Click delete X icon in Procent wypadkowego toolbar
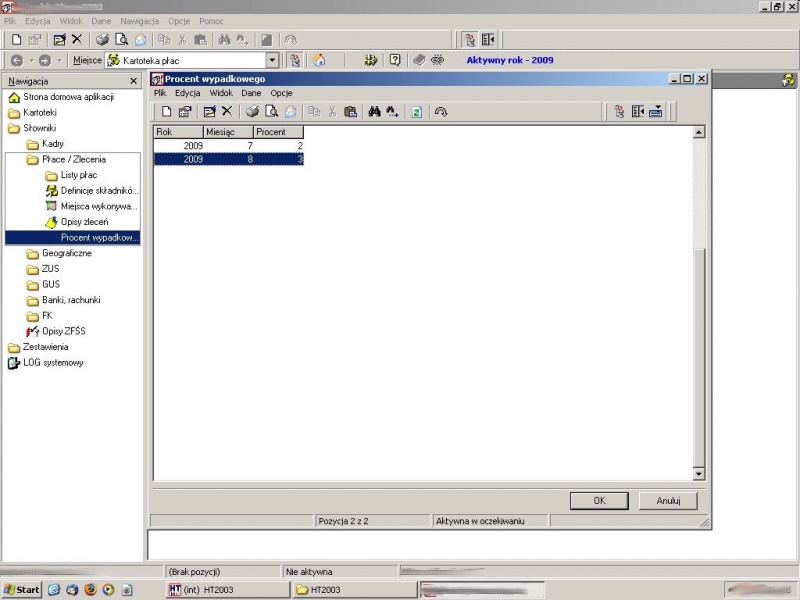Screen dimensions: 800x600 point(227,111)
